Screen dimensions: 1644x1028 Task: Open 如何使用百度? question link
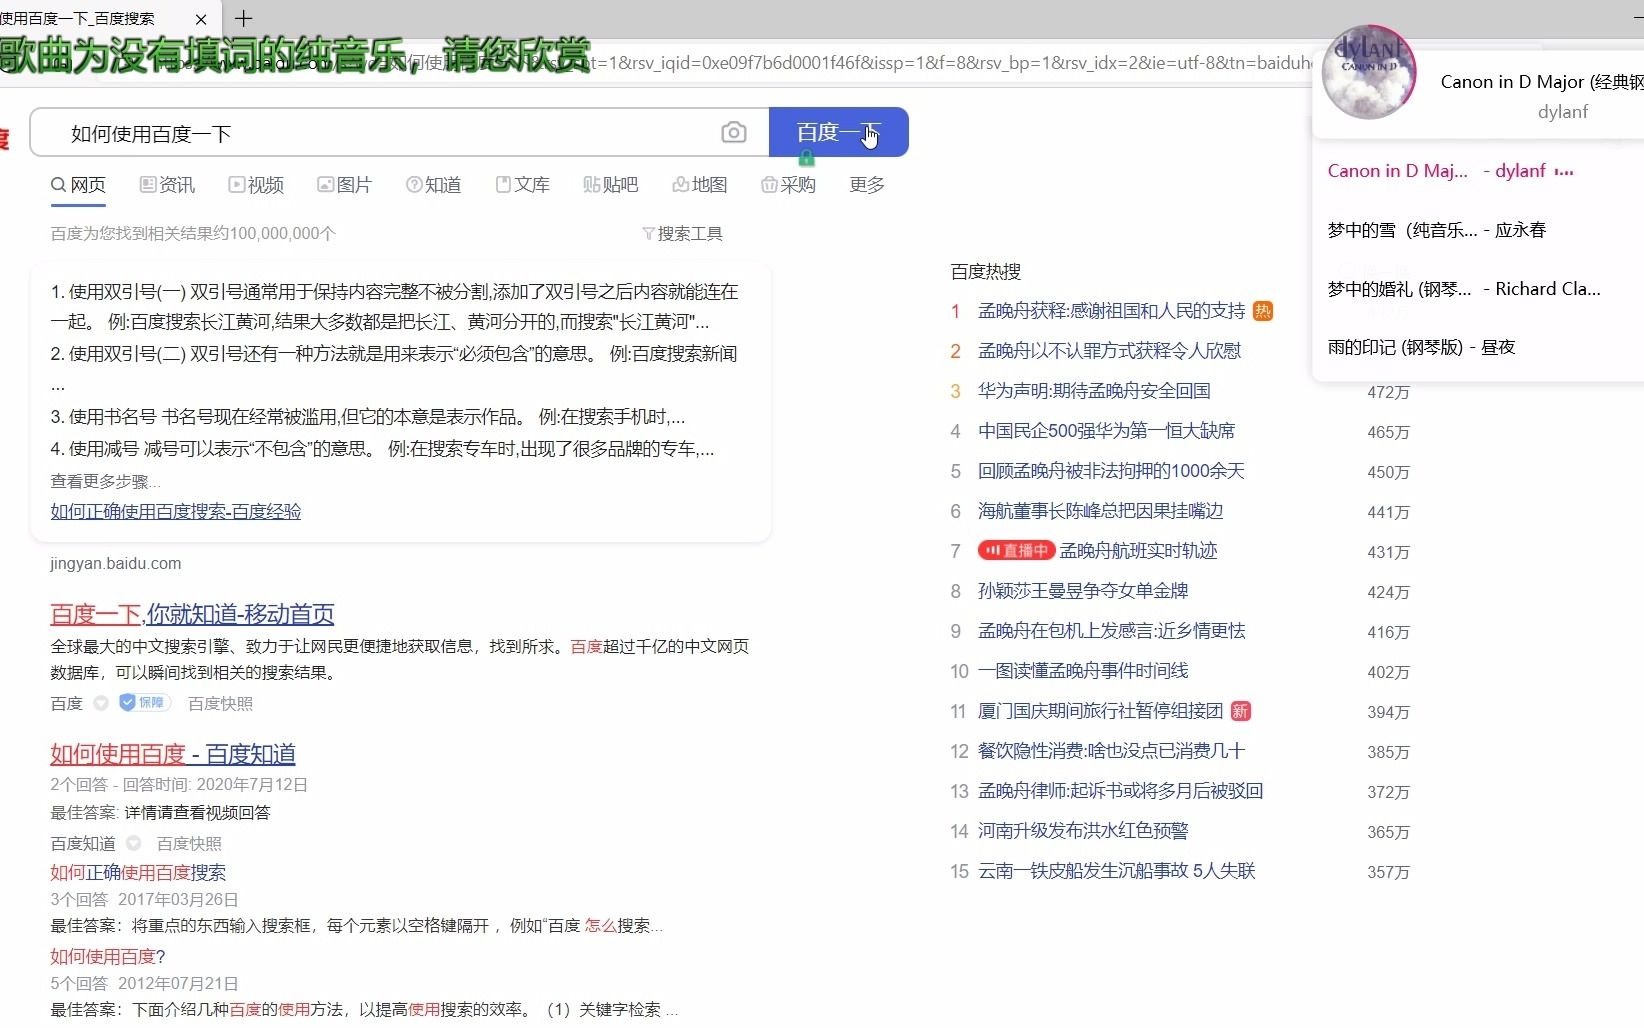[x=108, y=956]
